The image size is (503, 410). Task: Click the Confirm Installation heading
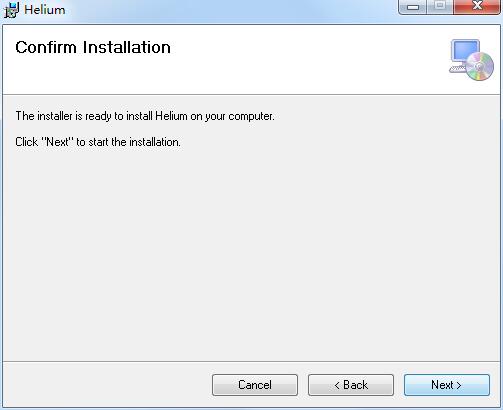[x=93, y=47]
